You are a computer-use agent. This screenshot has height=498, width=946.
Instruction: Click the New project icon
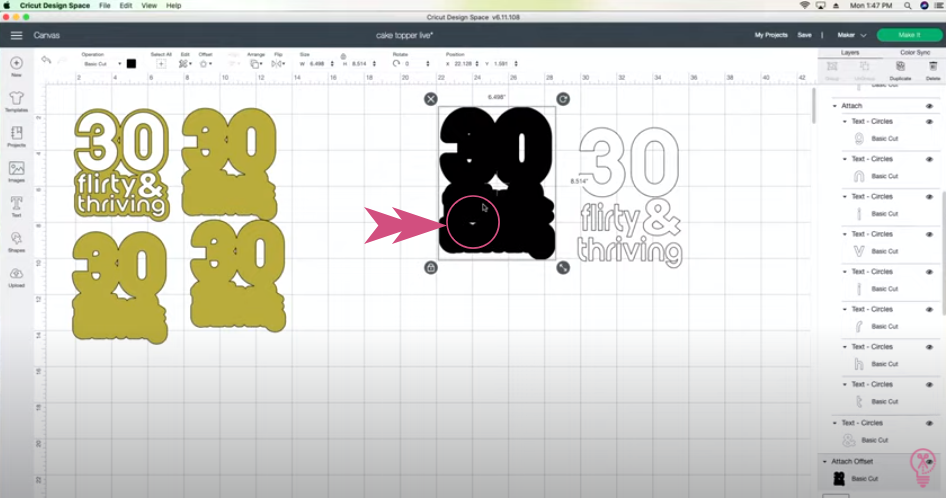pyautogui.click(x=16, y=63)
